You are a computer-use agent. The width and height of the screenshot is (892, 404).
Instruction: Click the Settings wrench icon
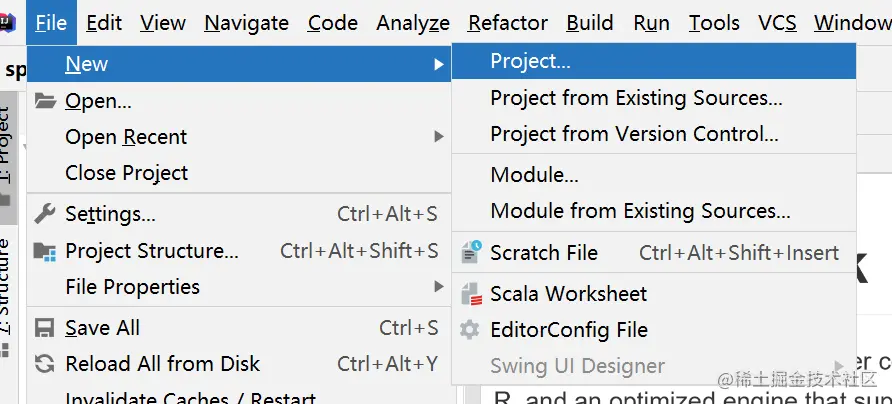click(x=44, y=214)
